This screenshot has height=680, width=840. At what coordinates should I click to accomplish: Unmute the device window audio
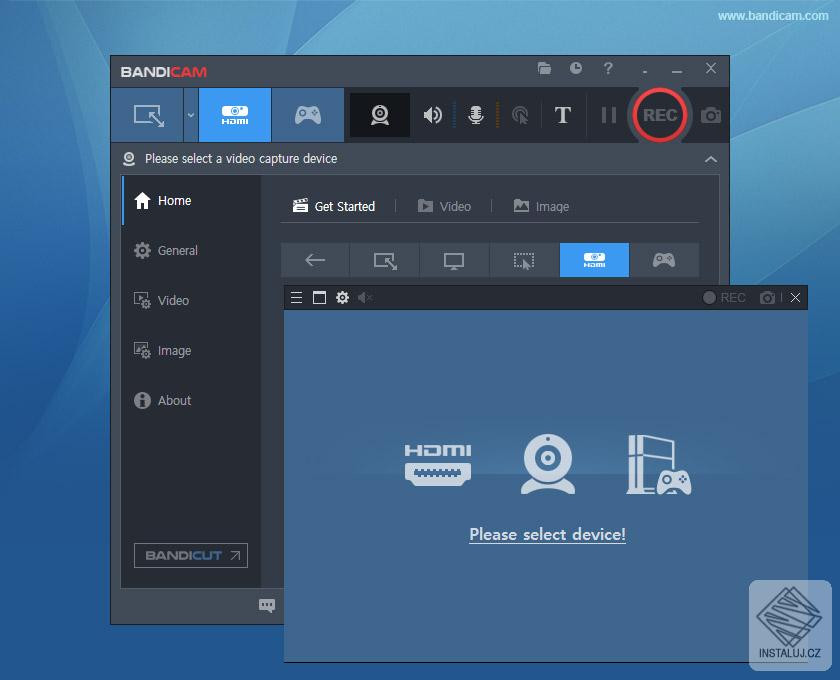click(x=365, y=297)
